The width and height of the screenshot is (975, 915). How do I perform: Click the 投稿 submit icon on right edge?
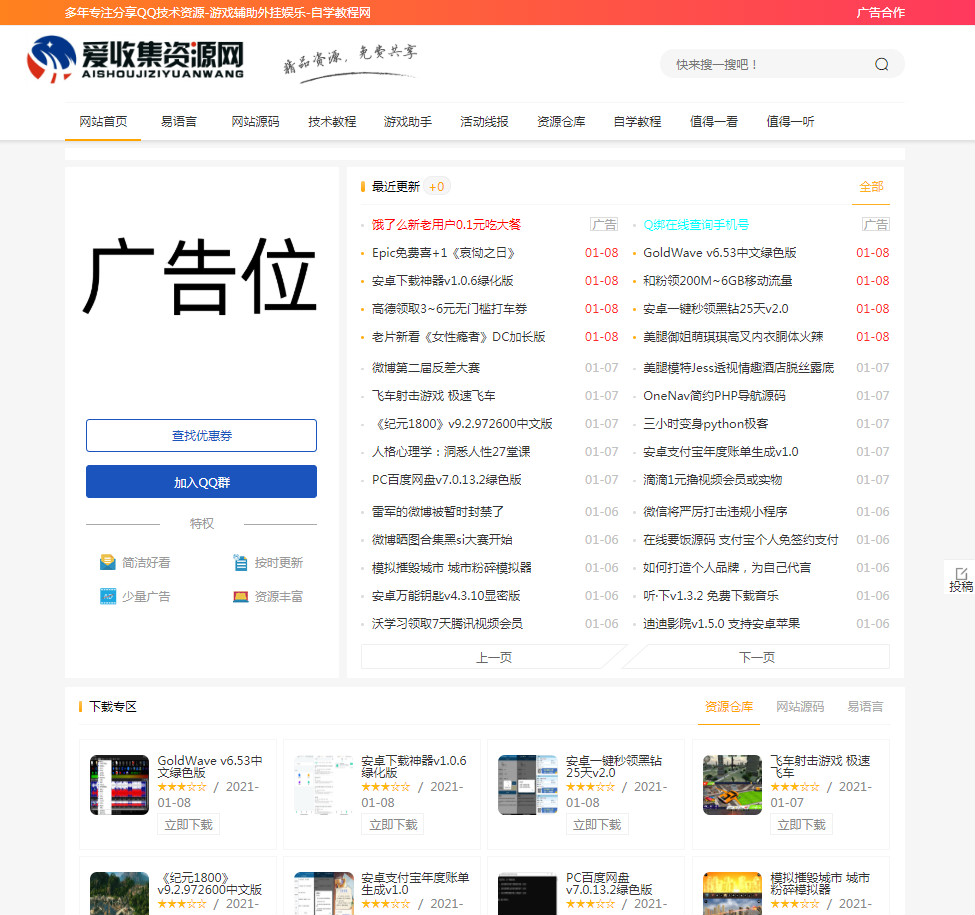tap(960, 579)
